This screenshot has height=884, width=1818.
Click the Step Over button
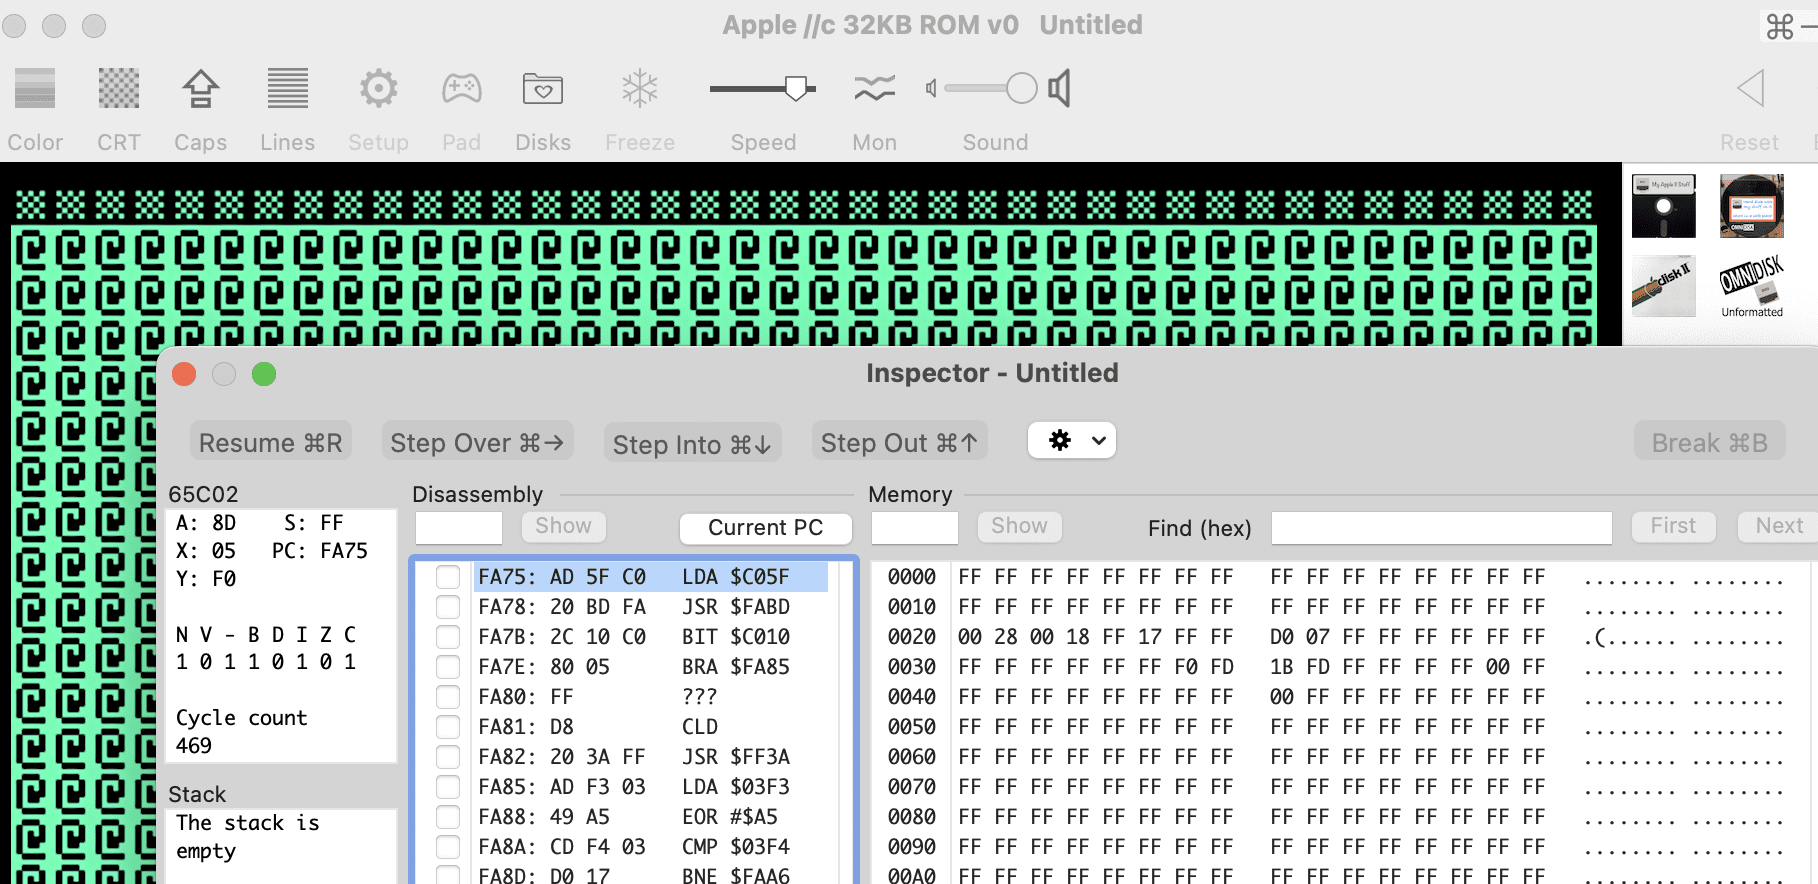477,442
